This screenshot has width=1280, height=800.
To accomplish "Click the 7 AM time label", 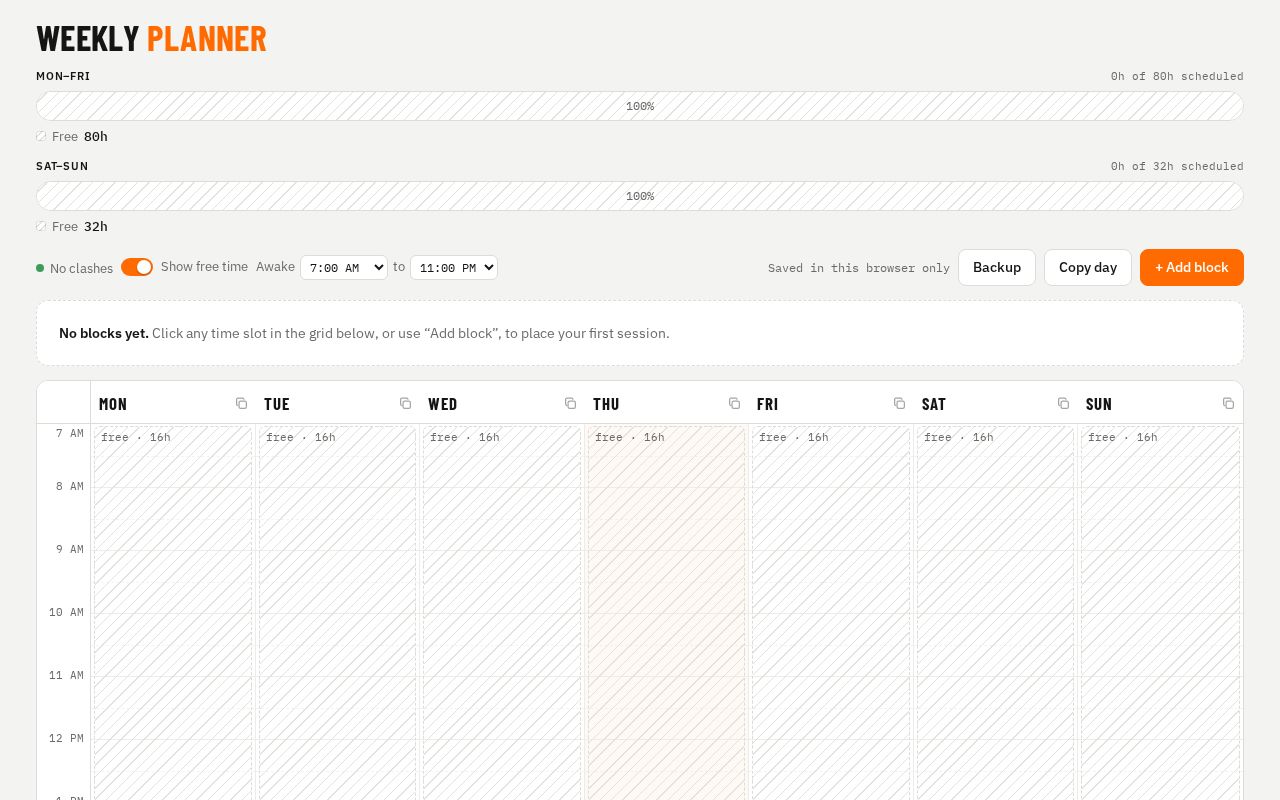I will [x=70, y=433].
